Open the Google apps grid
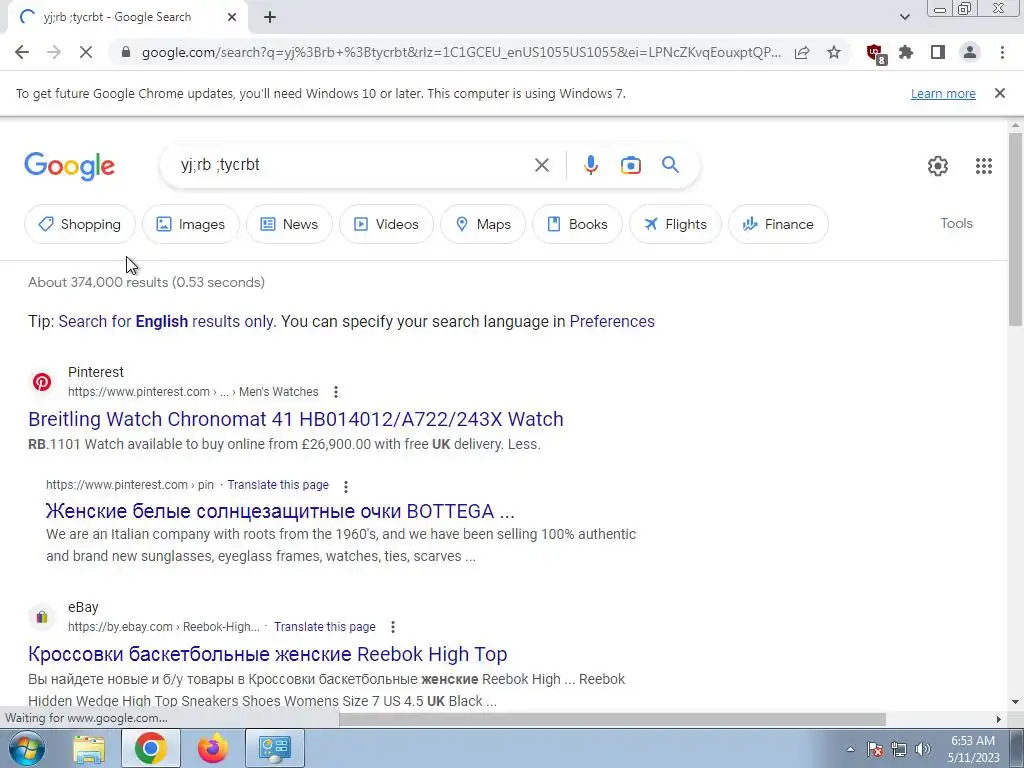The height and width of the screenshot is (768, 1024). click(x=984, y=166)
